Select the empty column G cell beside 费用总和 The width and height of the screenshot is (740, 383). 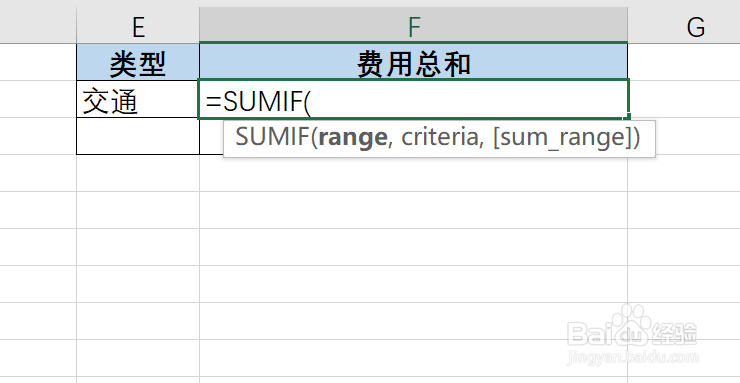(684, 62)
